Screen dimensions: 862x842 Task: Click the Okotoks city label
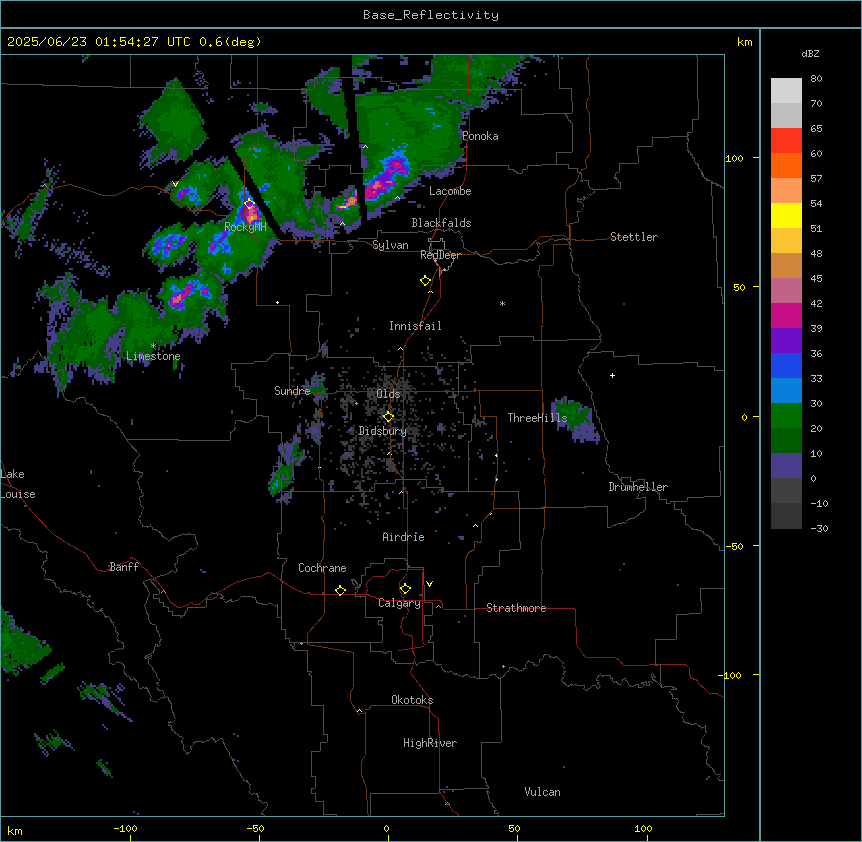pyautogui.click(x=412, y=700)
